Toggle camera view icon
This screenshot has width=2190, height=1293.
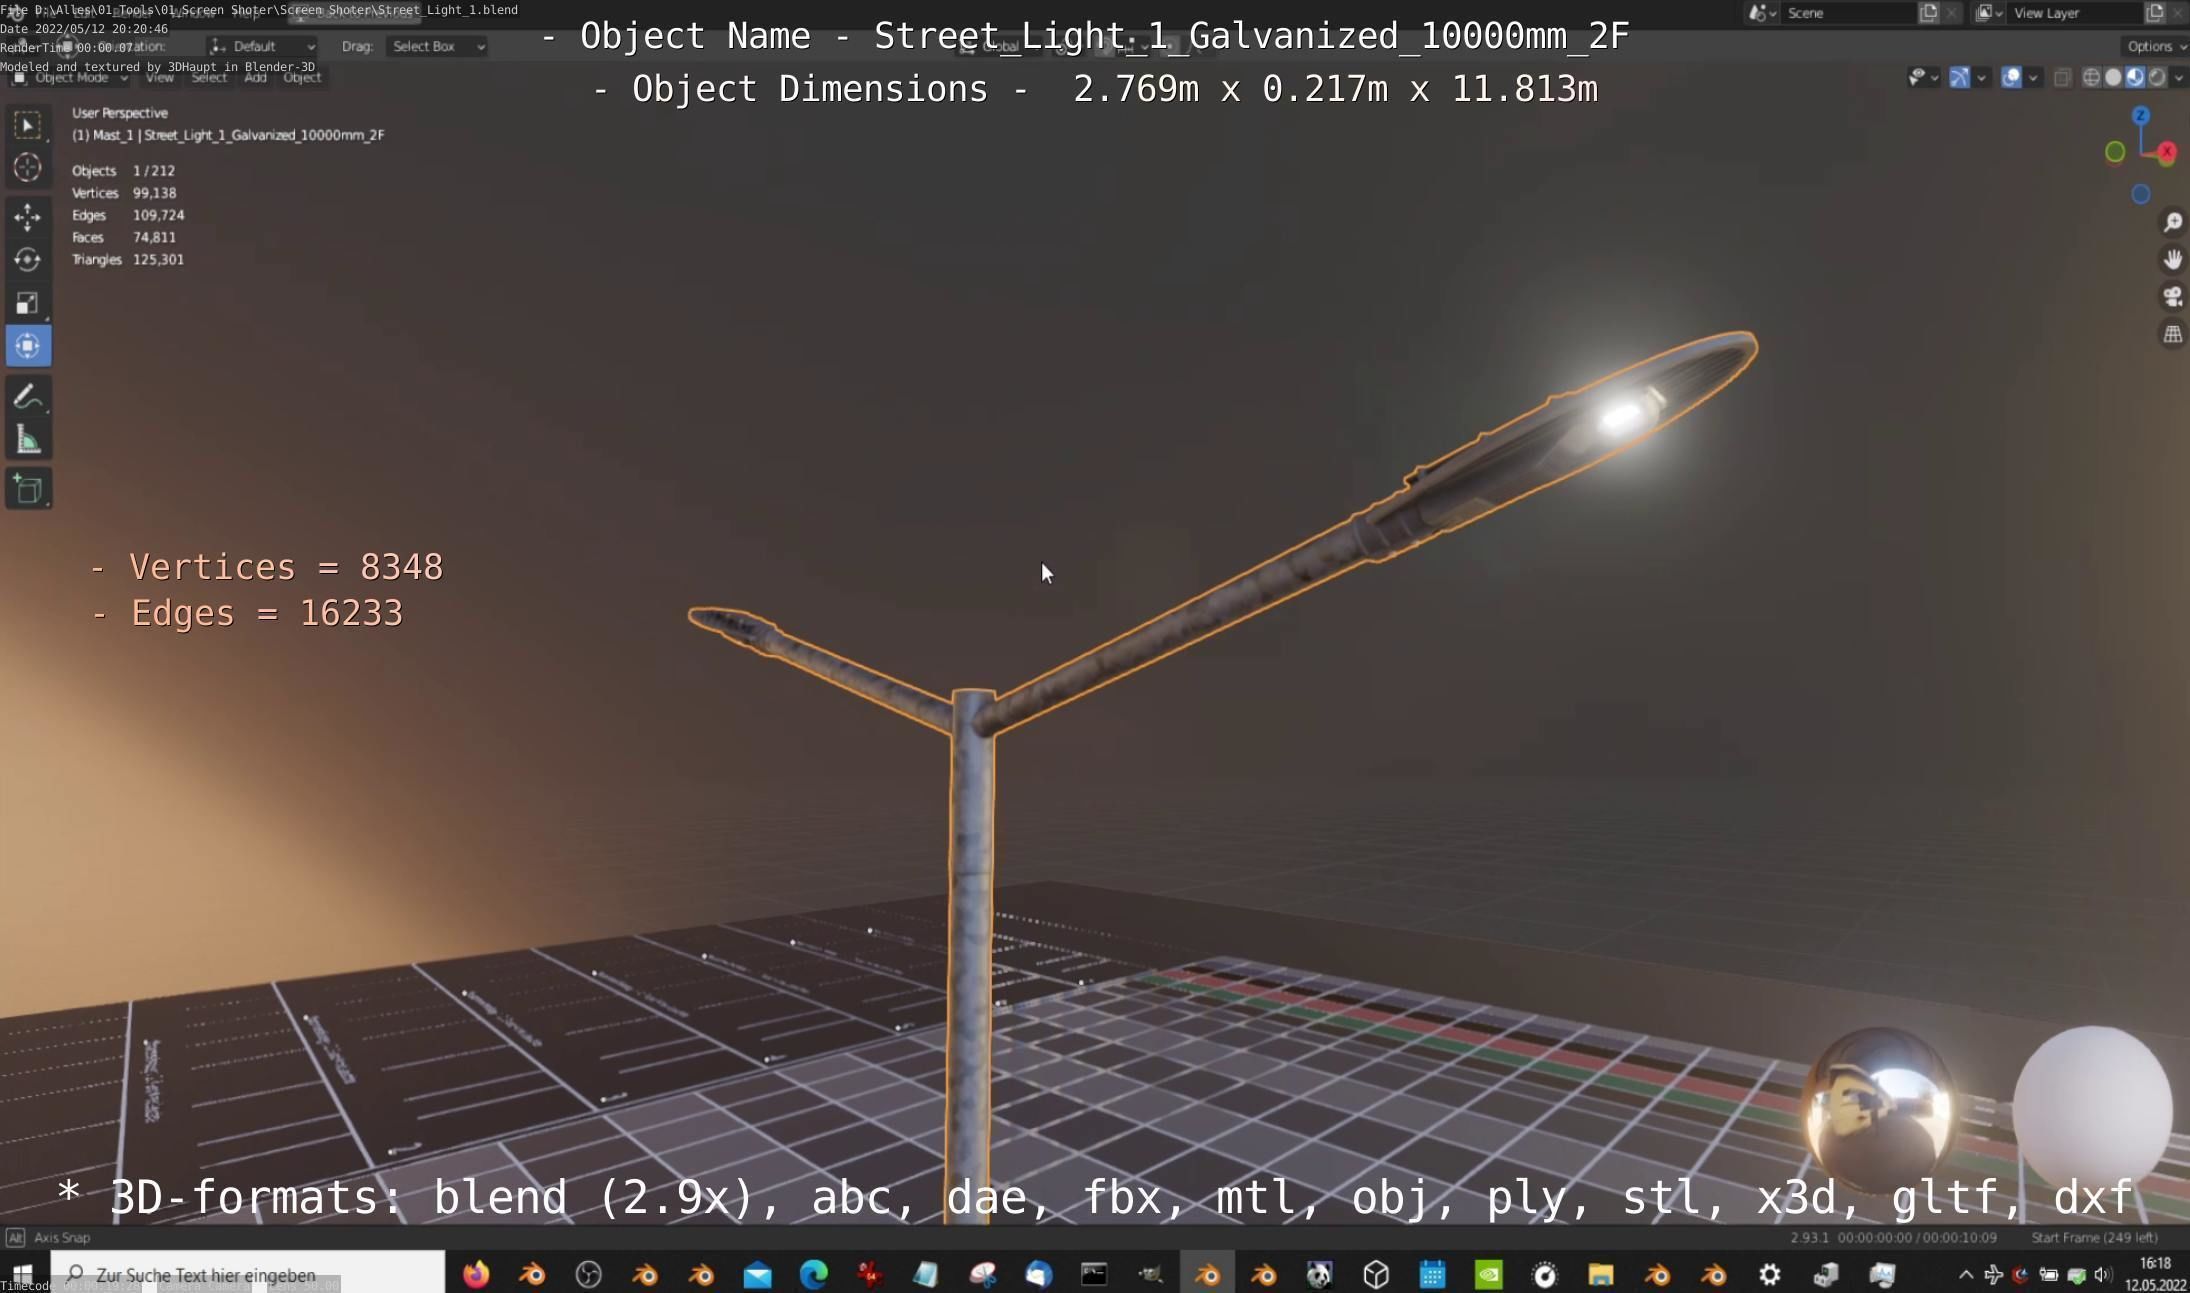click(x=2172, y=297)
